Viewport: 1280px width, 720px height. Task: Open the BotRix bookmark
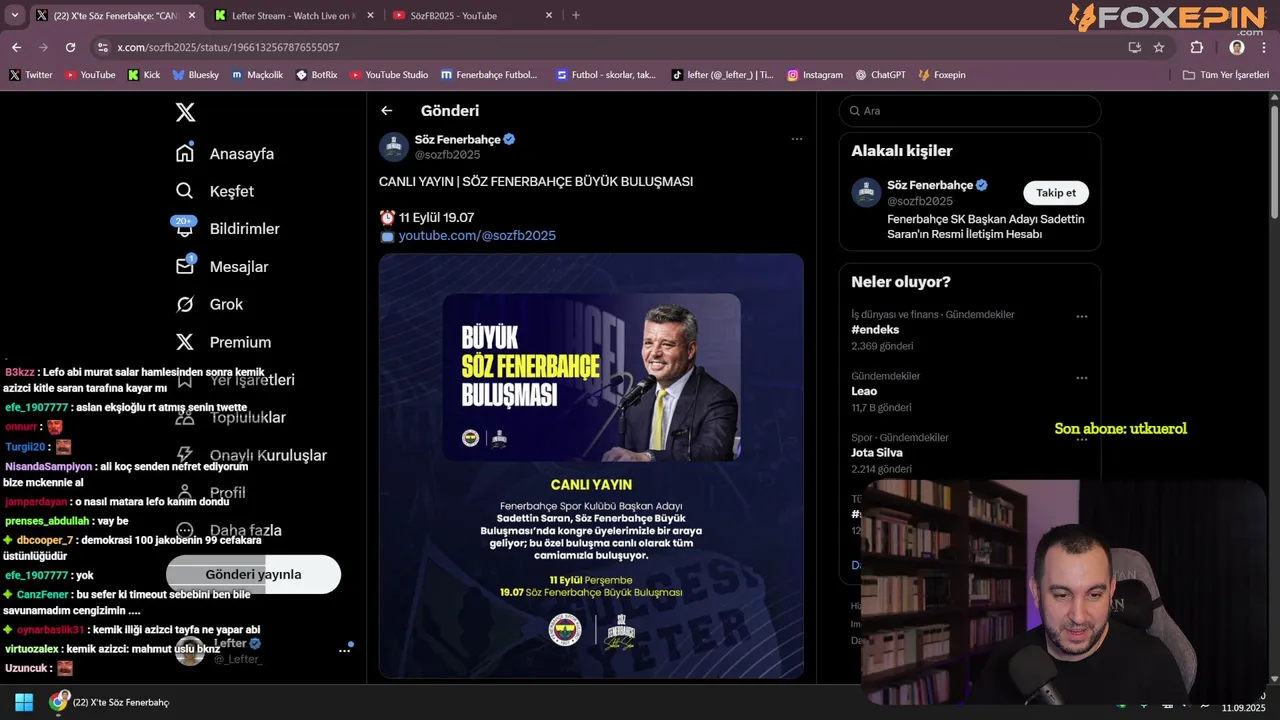317,75
